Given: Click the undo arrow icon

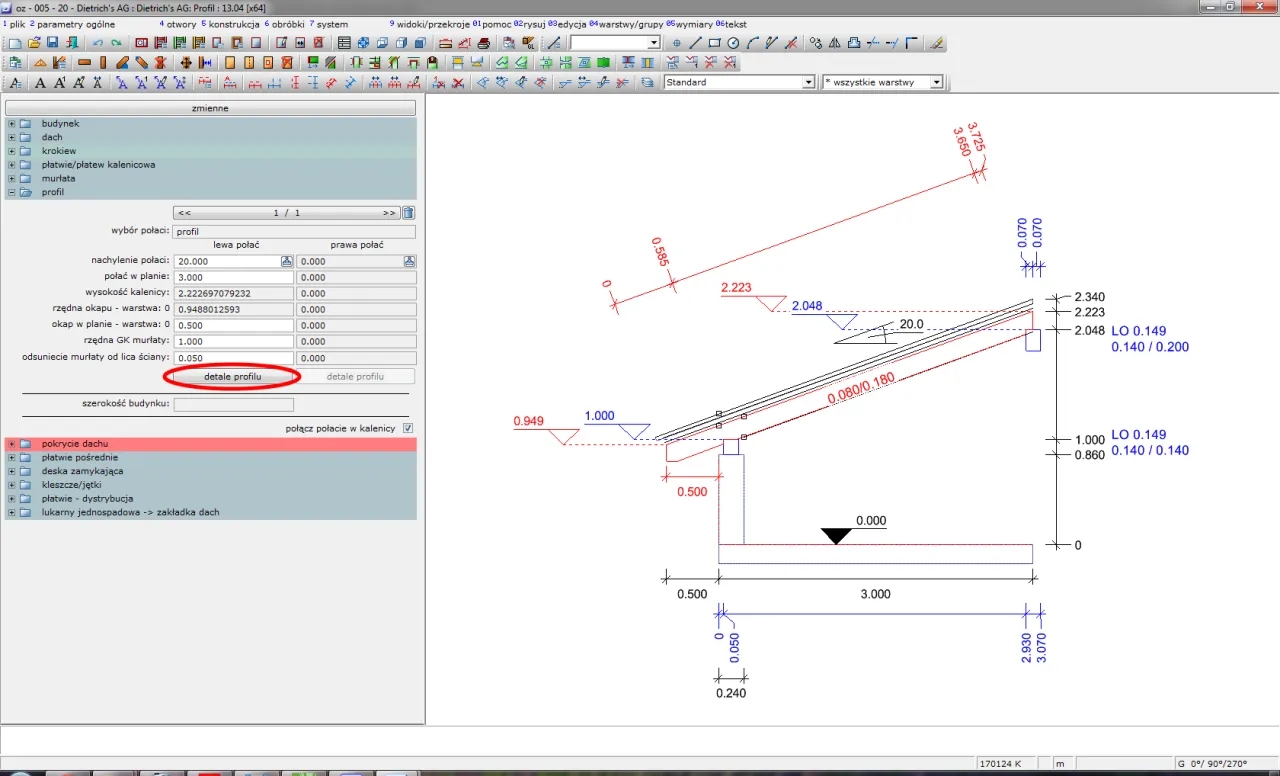Looking at the screenshot, I should point(97,43).
